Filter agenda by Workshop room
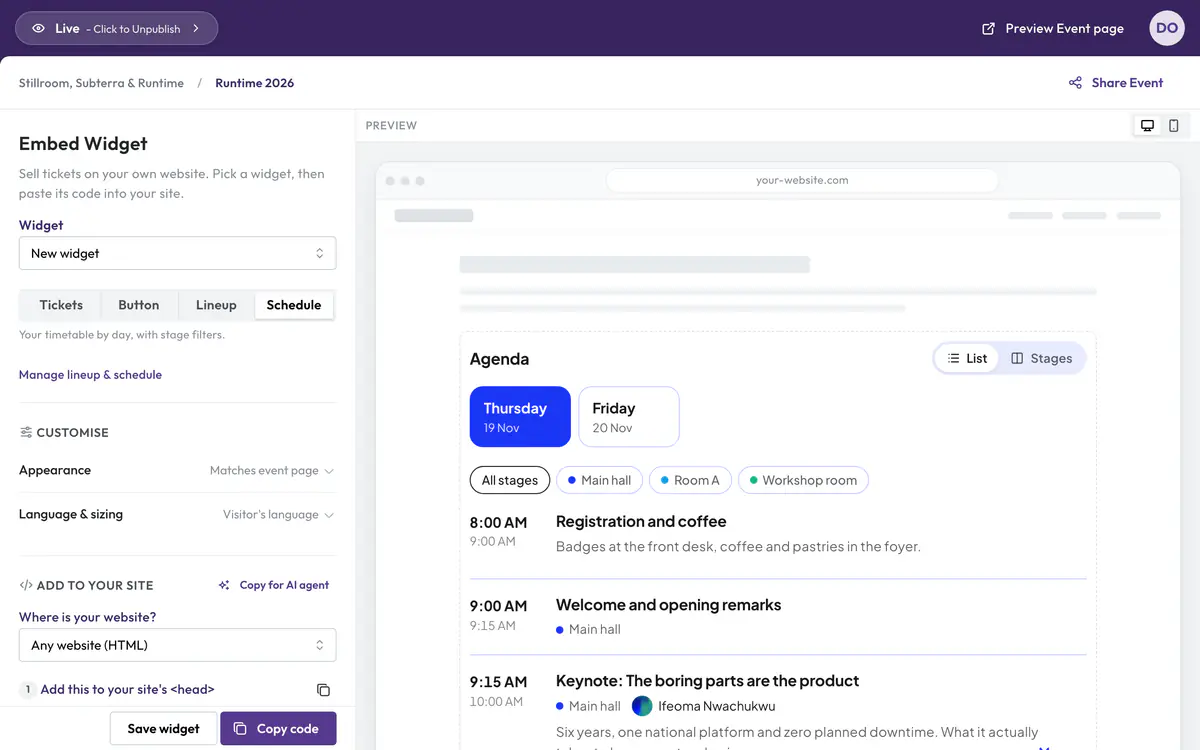 click(804, 480)
